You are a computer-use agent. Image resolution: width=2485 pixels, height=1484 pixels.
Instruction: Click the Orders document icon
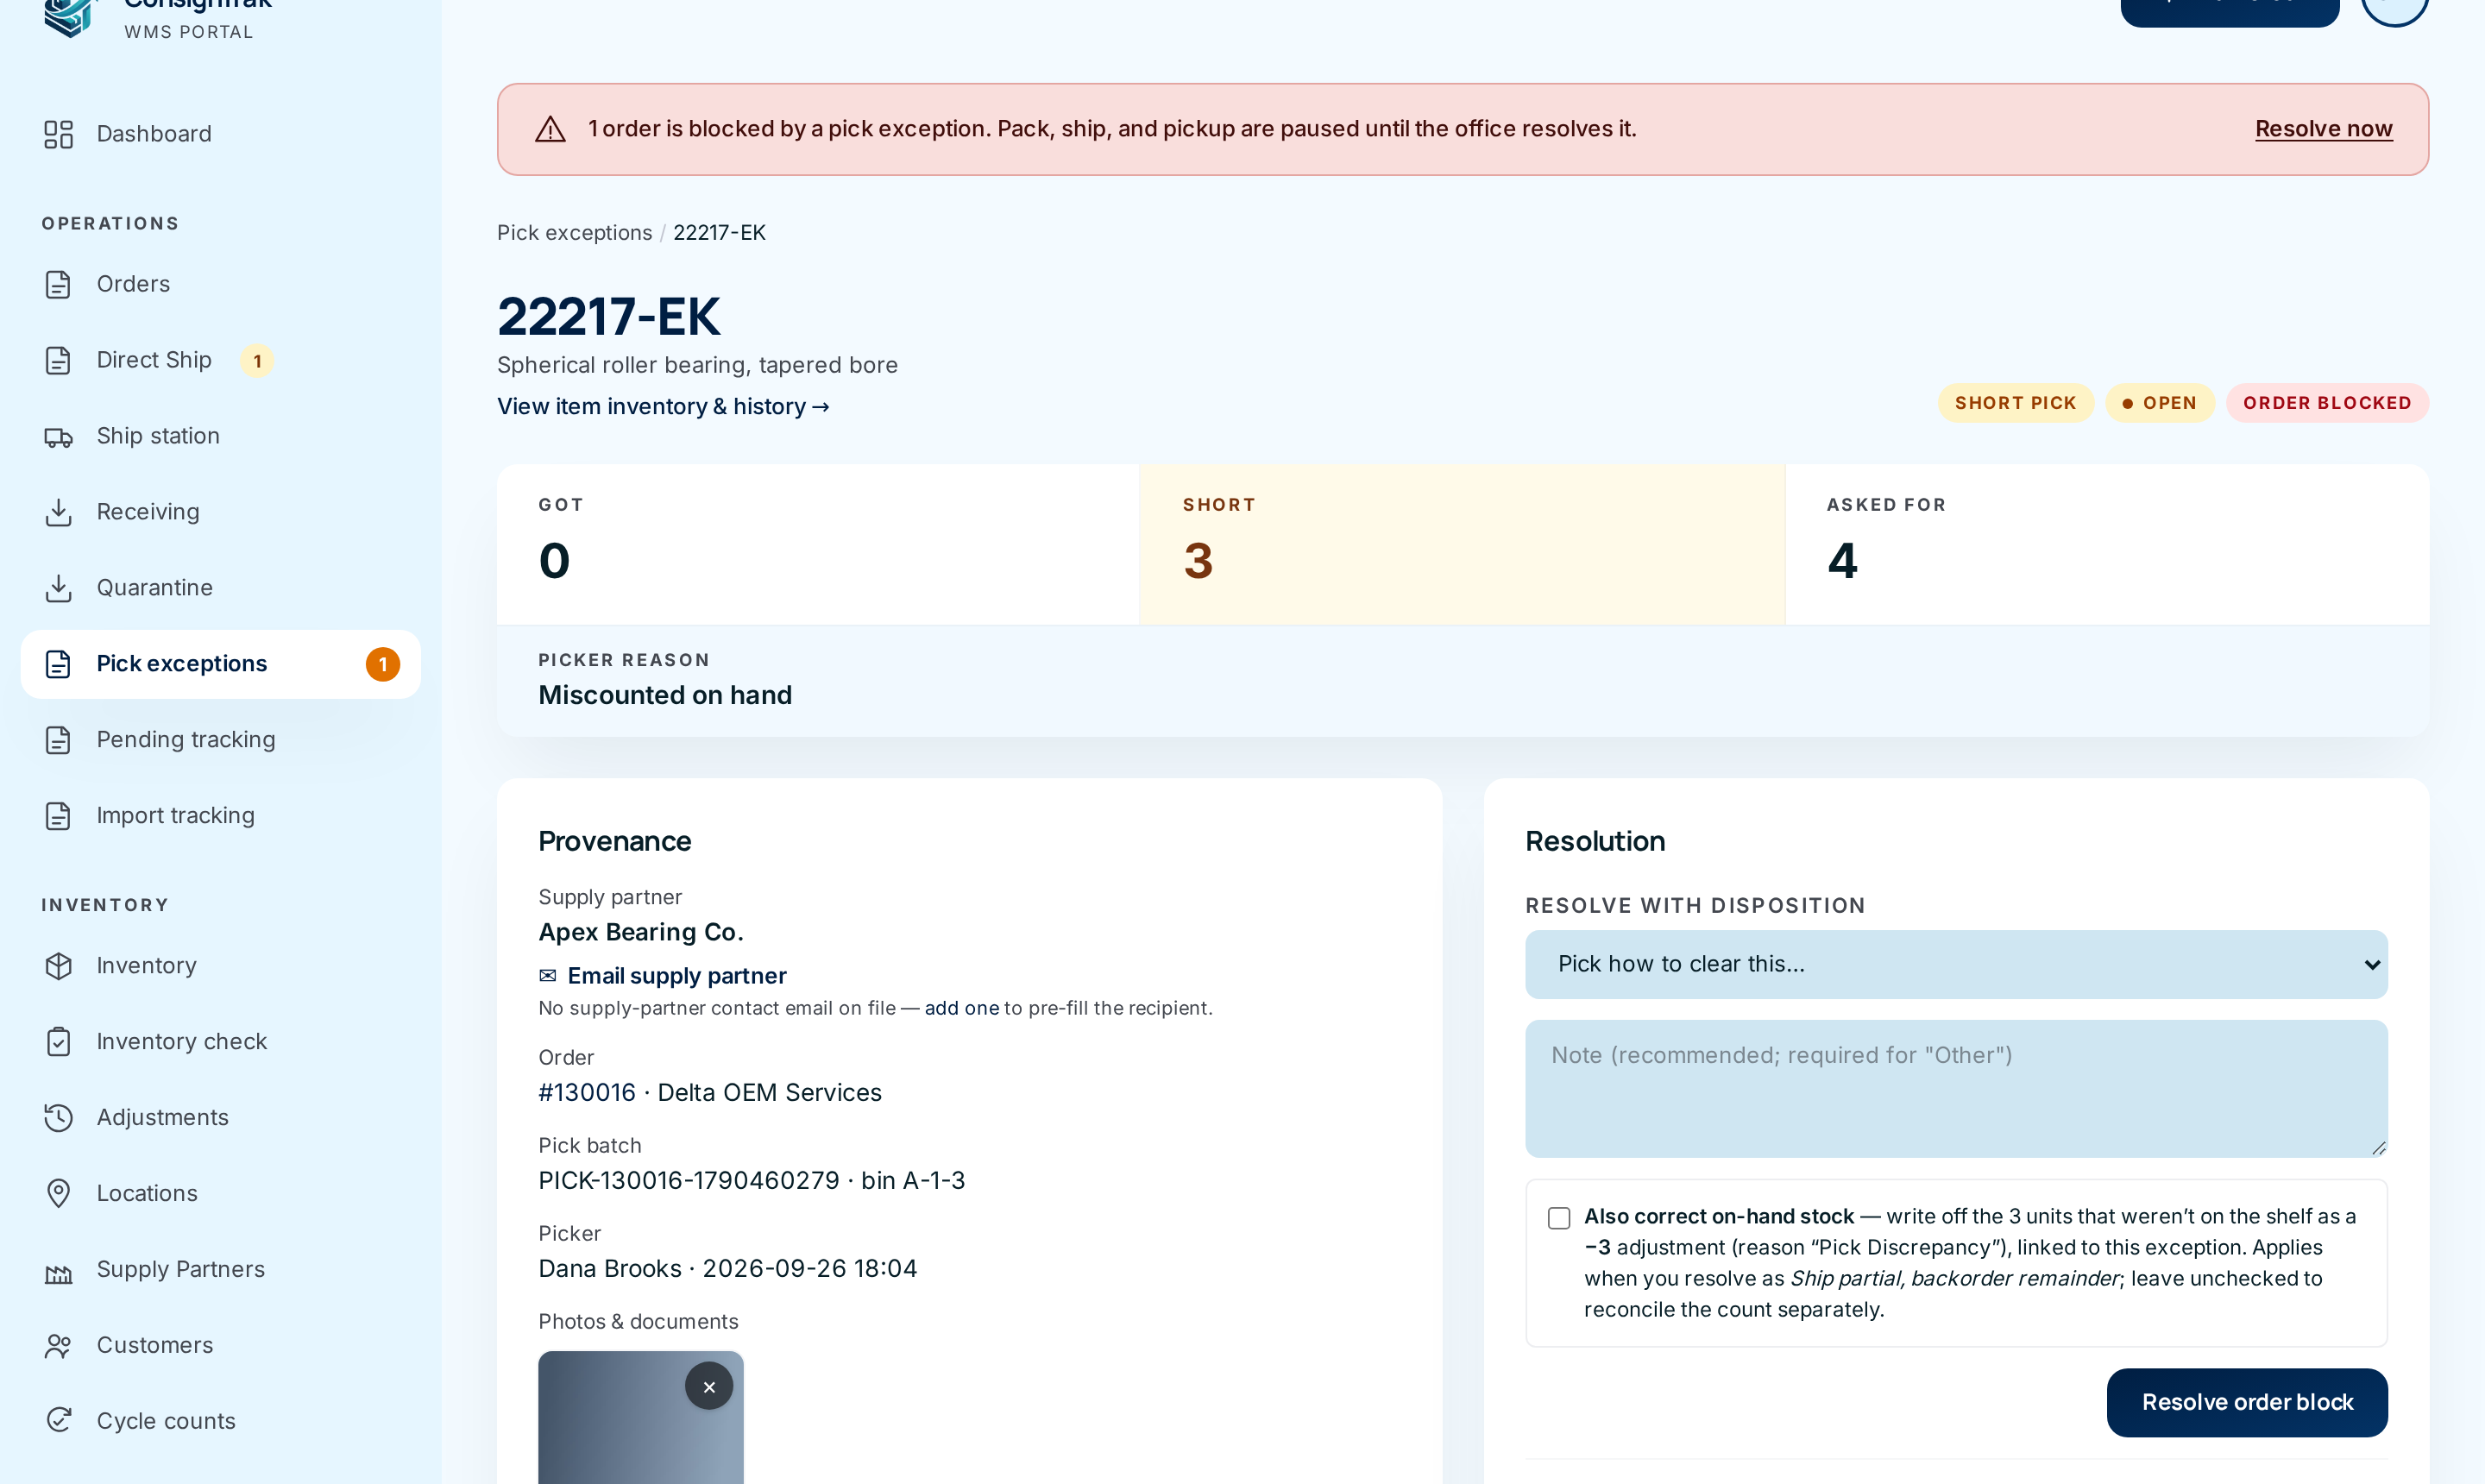click(58, 284)
